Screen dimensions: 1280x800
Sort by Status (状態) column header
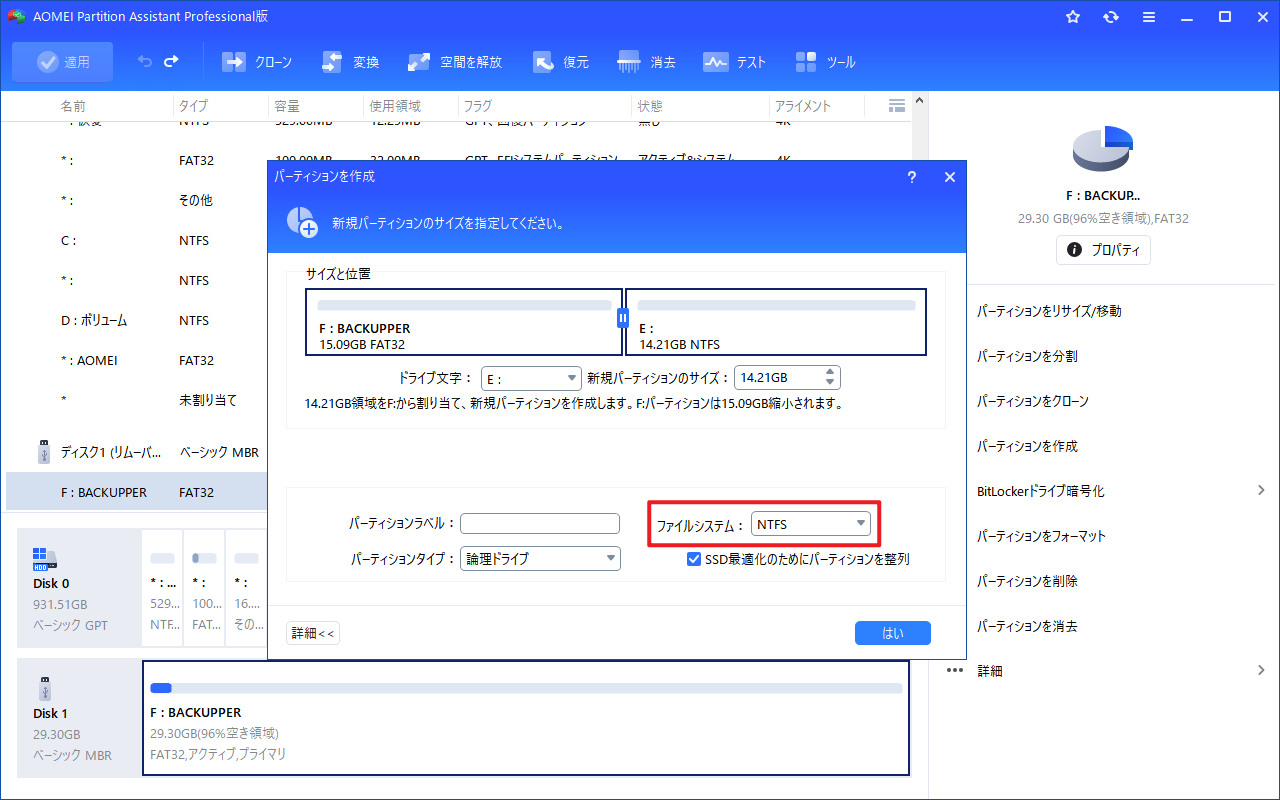point(649,106)
